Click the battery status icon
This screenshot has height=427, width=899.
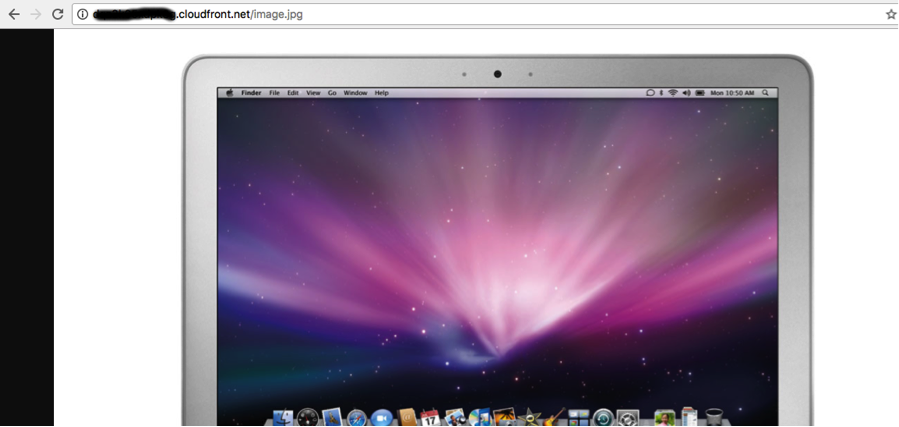700,92
